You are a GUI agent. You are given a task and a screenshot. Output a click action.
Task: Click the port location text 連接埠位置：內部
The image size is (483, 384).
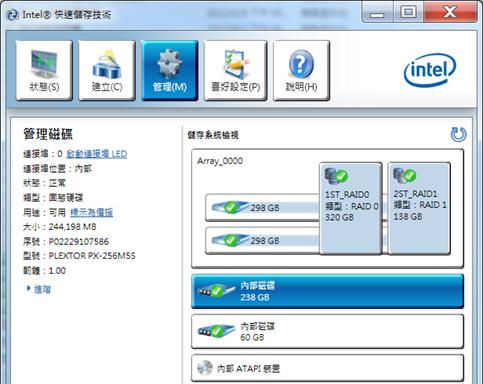click(57, 169)
